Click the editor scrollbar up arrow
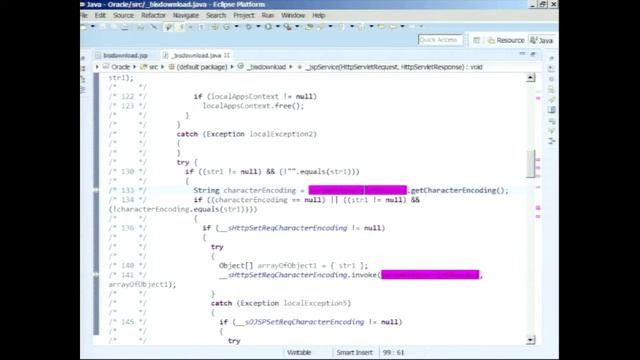This screenshot has height=360, width=640. (x=531, y=77)
